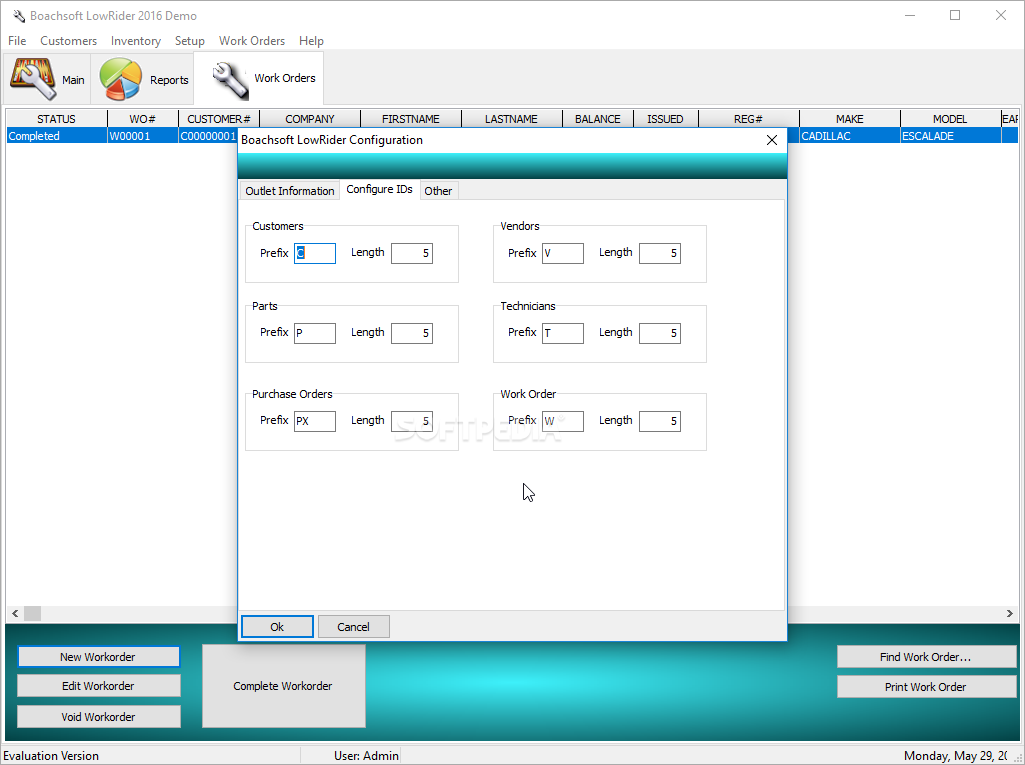Viewport: 1025px width, 765px height.
Task: Click the FIRSTNAME column header
Action: [411, 118]
